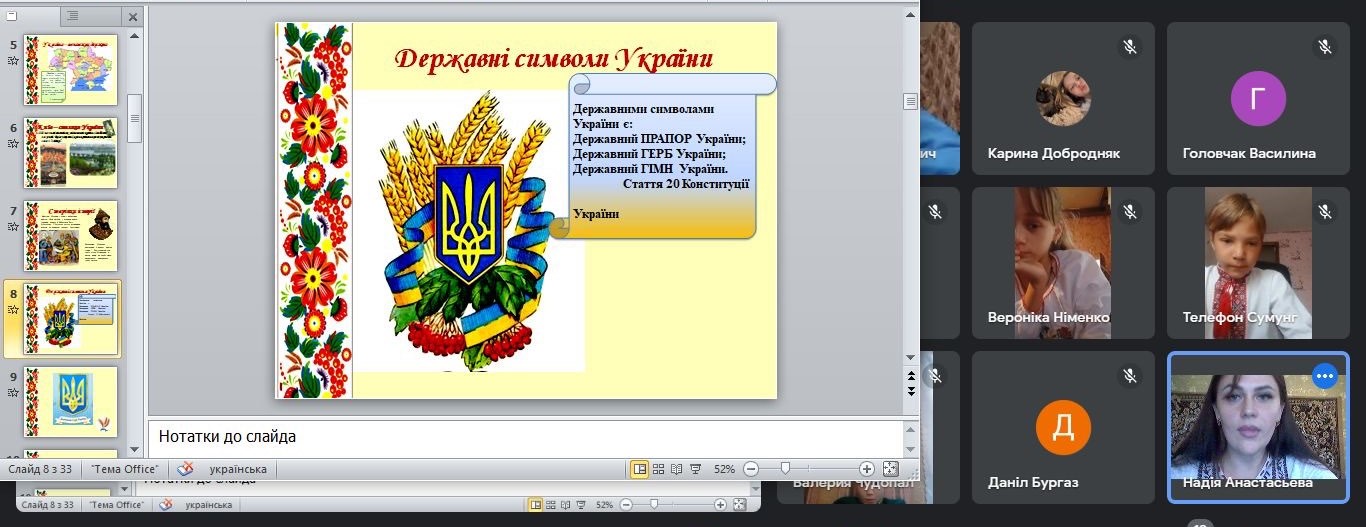
Task: Select Reading view in back PowerPoint window
Action: pyautogui.click(x=567, y=505)
